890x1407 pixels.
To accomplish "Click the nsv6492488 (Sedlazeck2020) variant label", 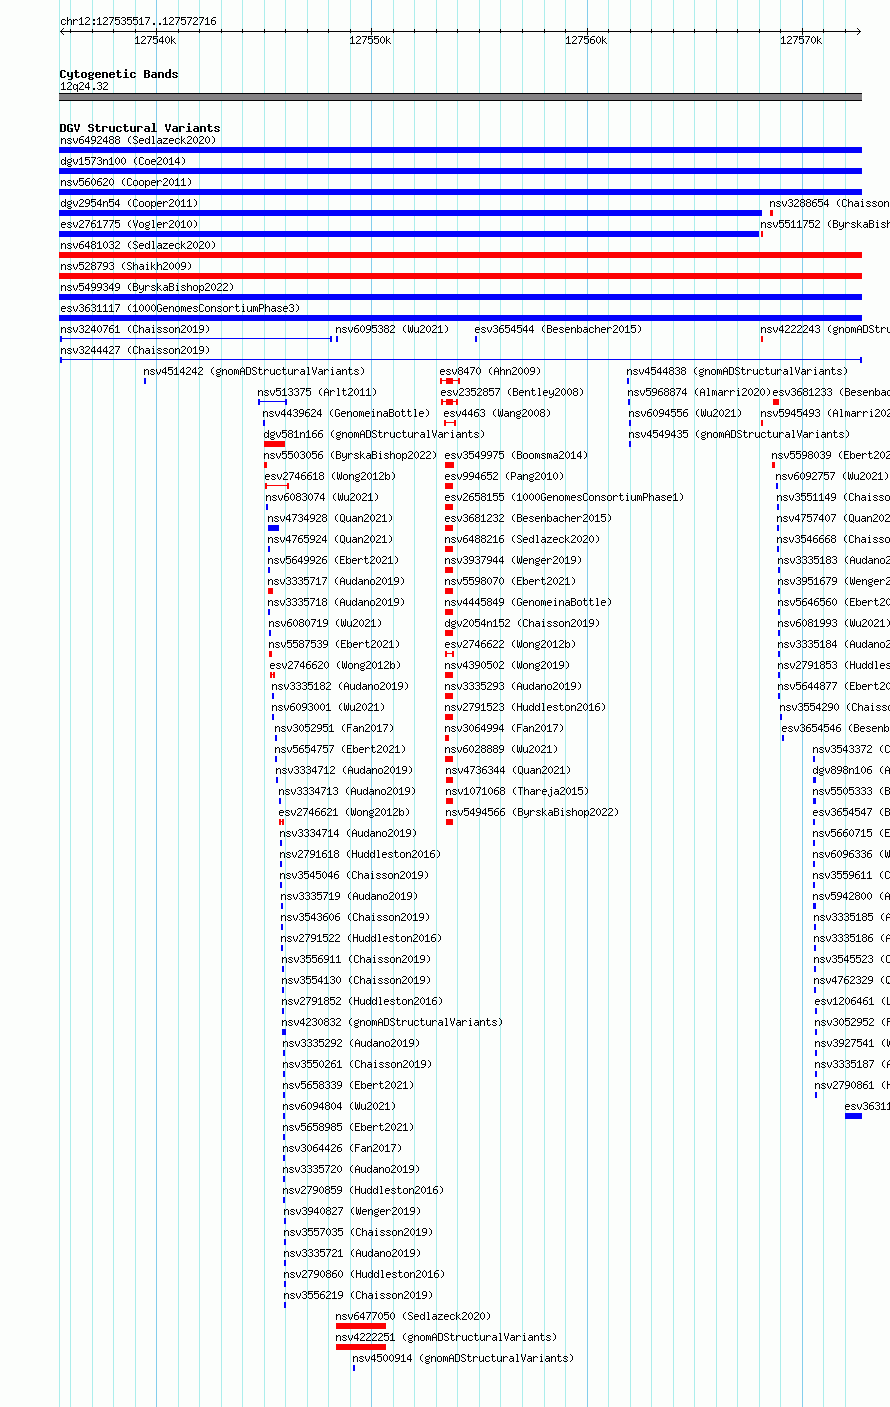I will point(137,141).
